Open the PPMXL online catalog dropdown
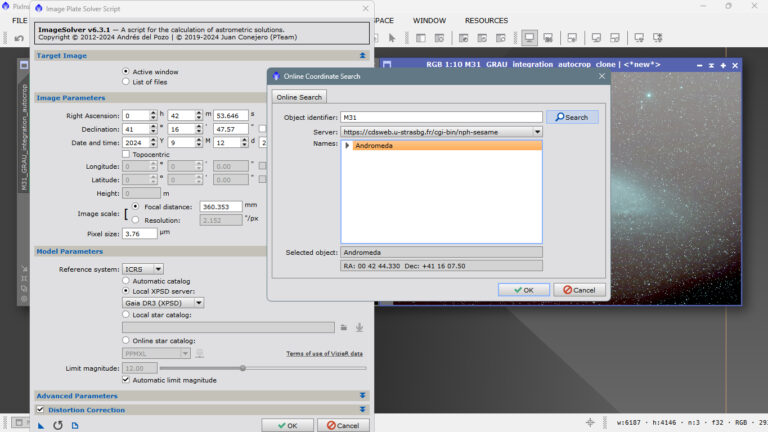 click(156, 353)
